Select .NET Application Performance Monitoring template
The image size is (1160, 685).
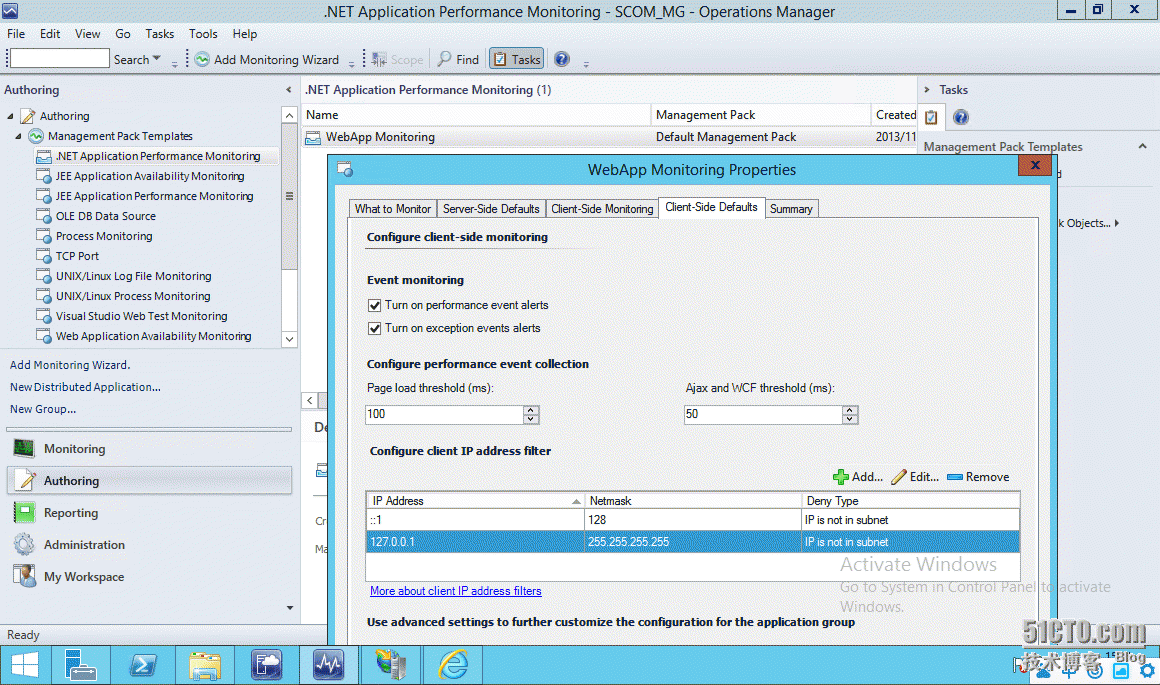(158, 156)
